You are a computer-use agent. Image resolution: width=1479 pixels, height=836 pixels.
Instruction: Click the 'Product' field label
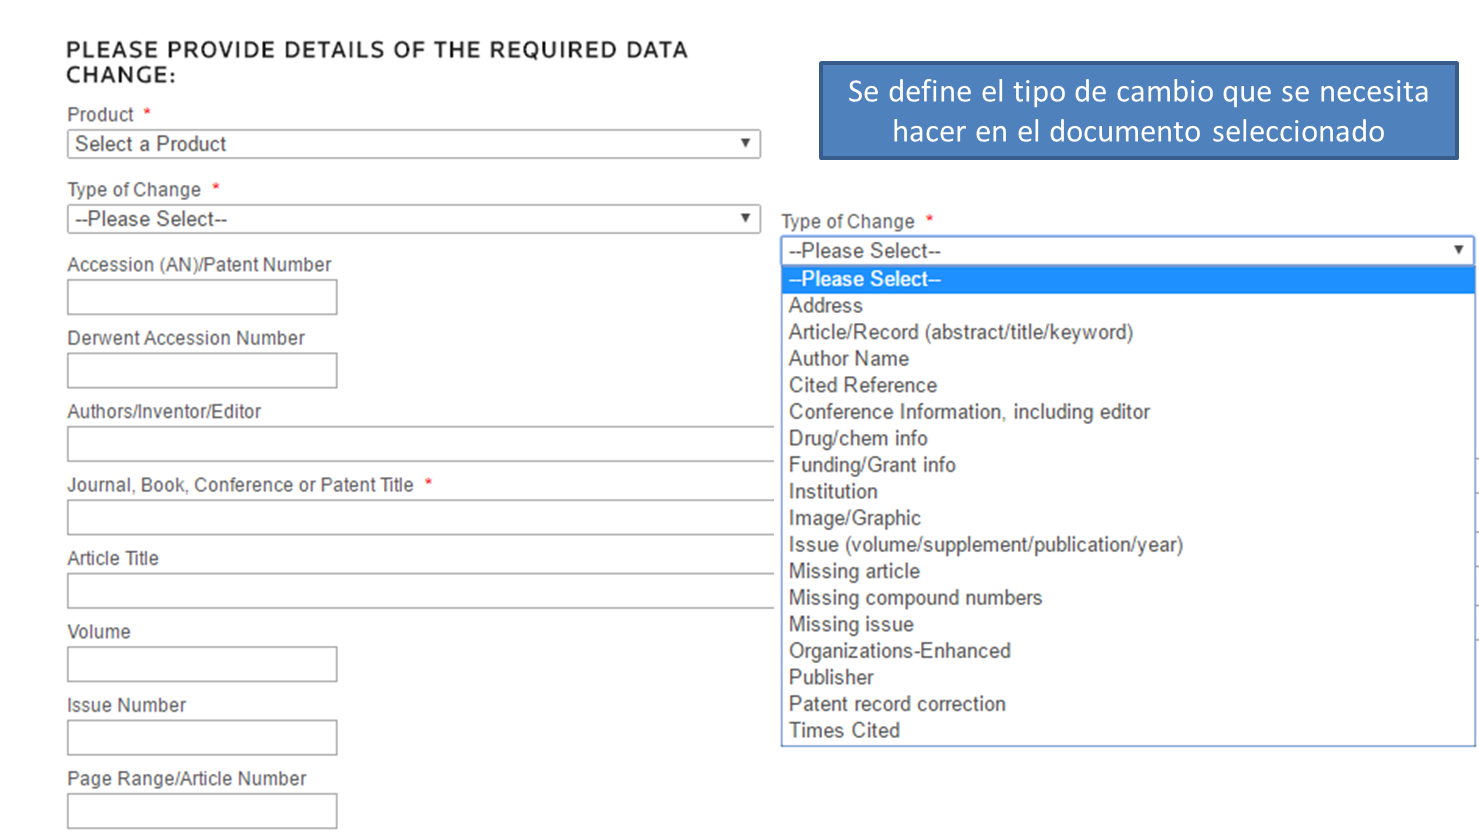click(100, 115)
